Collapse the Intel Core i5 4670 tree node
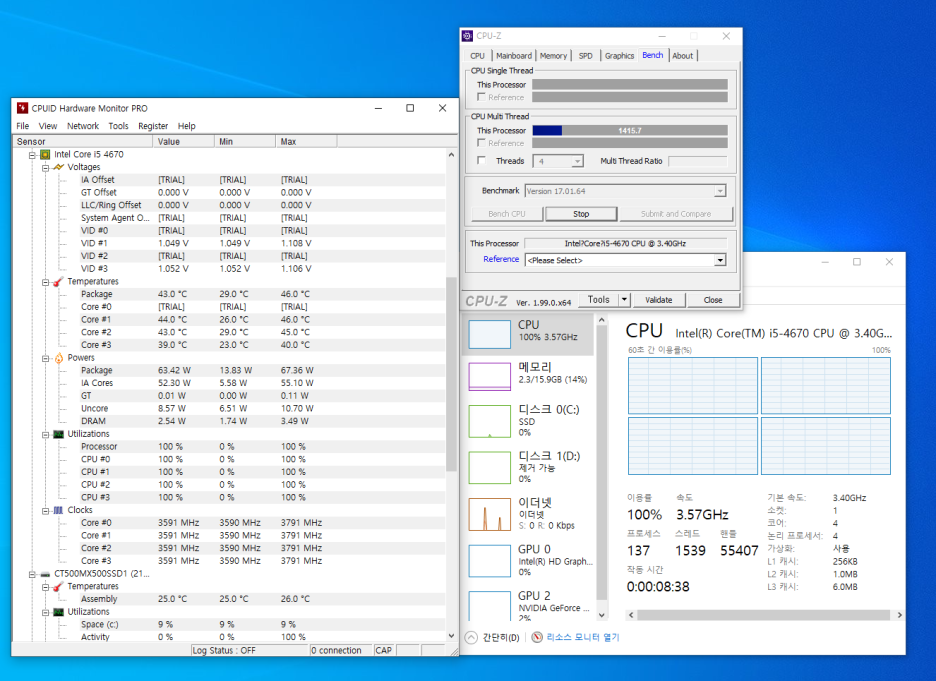Viewport: 936px width, 681px height. click(x=32, y=155)
